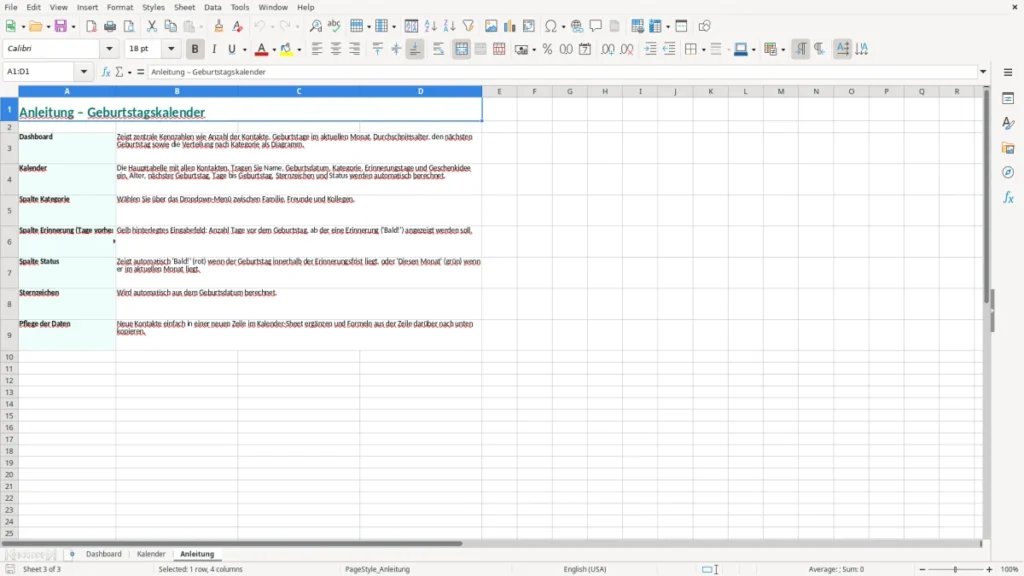The height and width of the screenshot is (576, 1024).
Task: Switch to the Kalender sheet tab
Action: [x=151, y=554]
